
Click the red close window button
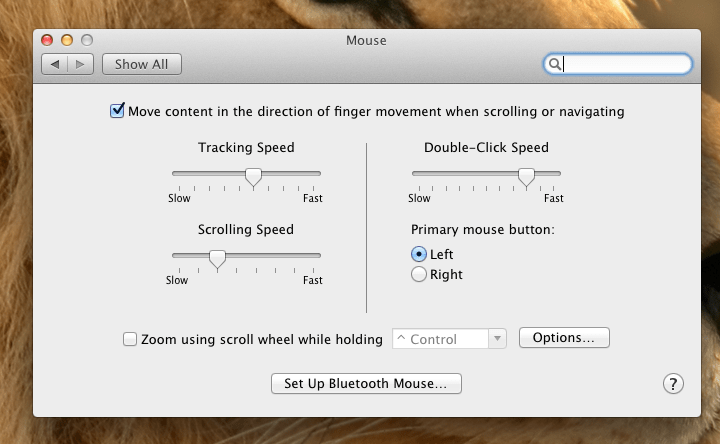click(47, 41)
